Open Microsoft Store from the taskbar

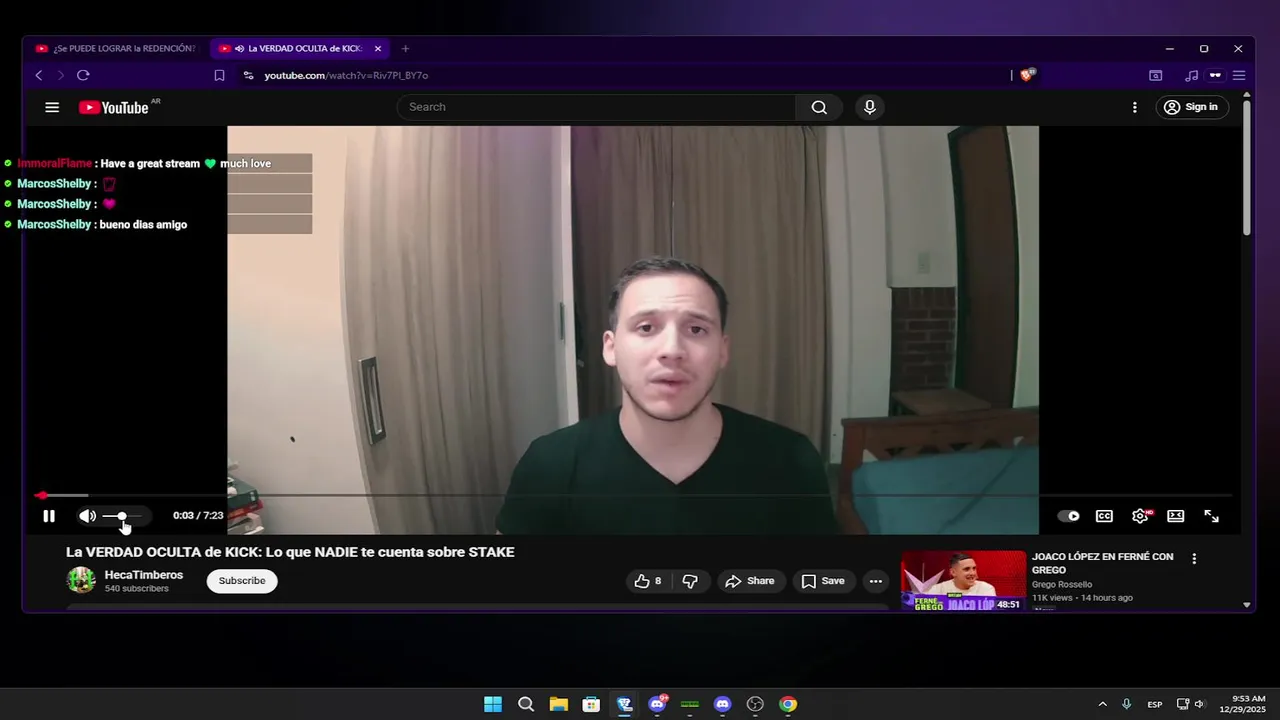pyautogui.click(x=591, y=704)
